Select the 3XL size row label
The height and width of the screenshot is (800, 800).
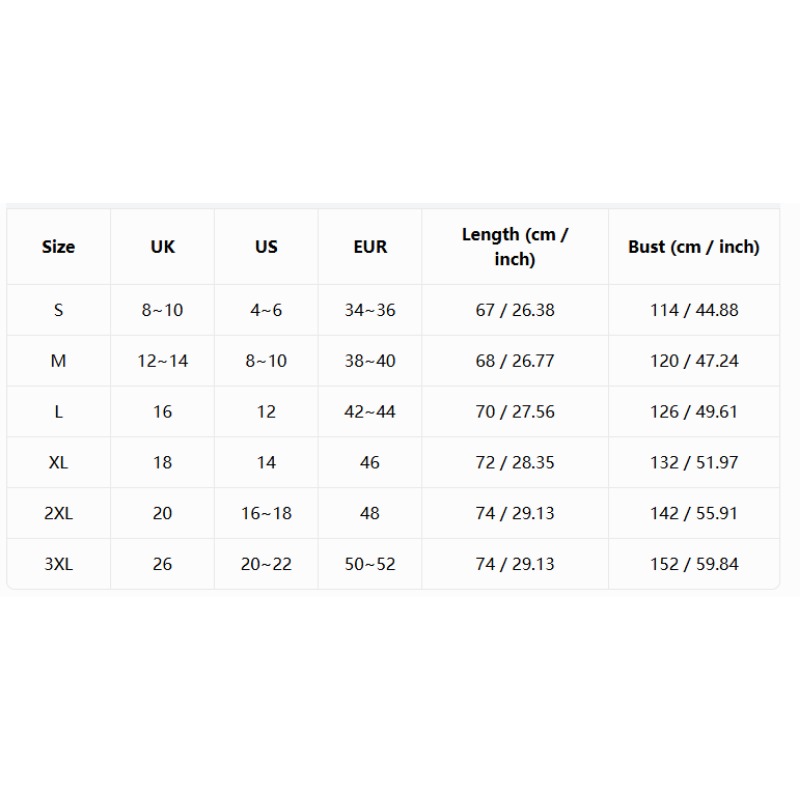pyautogui.click(x=58, y=564)
